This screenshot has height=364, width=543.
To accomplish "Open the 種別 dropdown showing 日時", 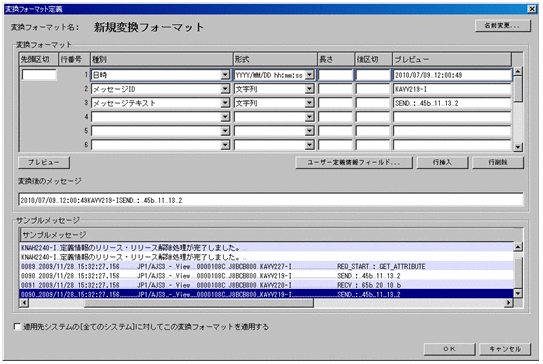I will tap(225, 75).
